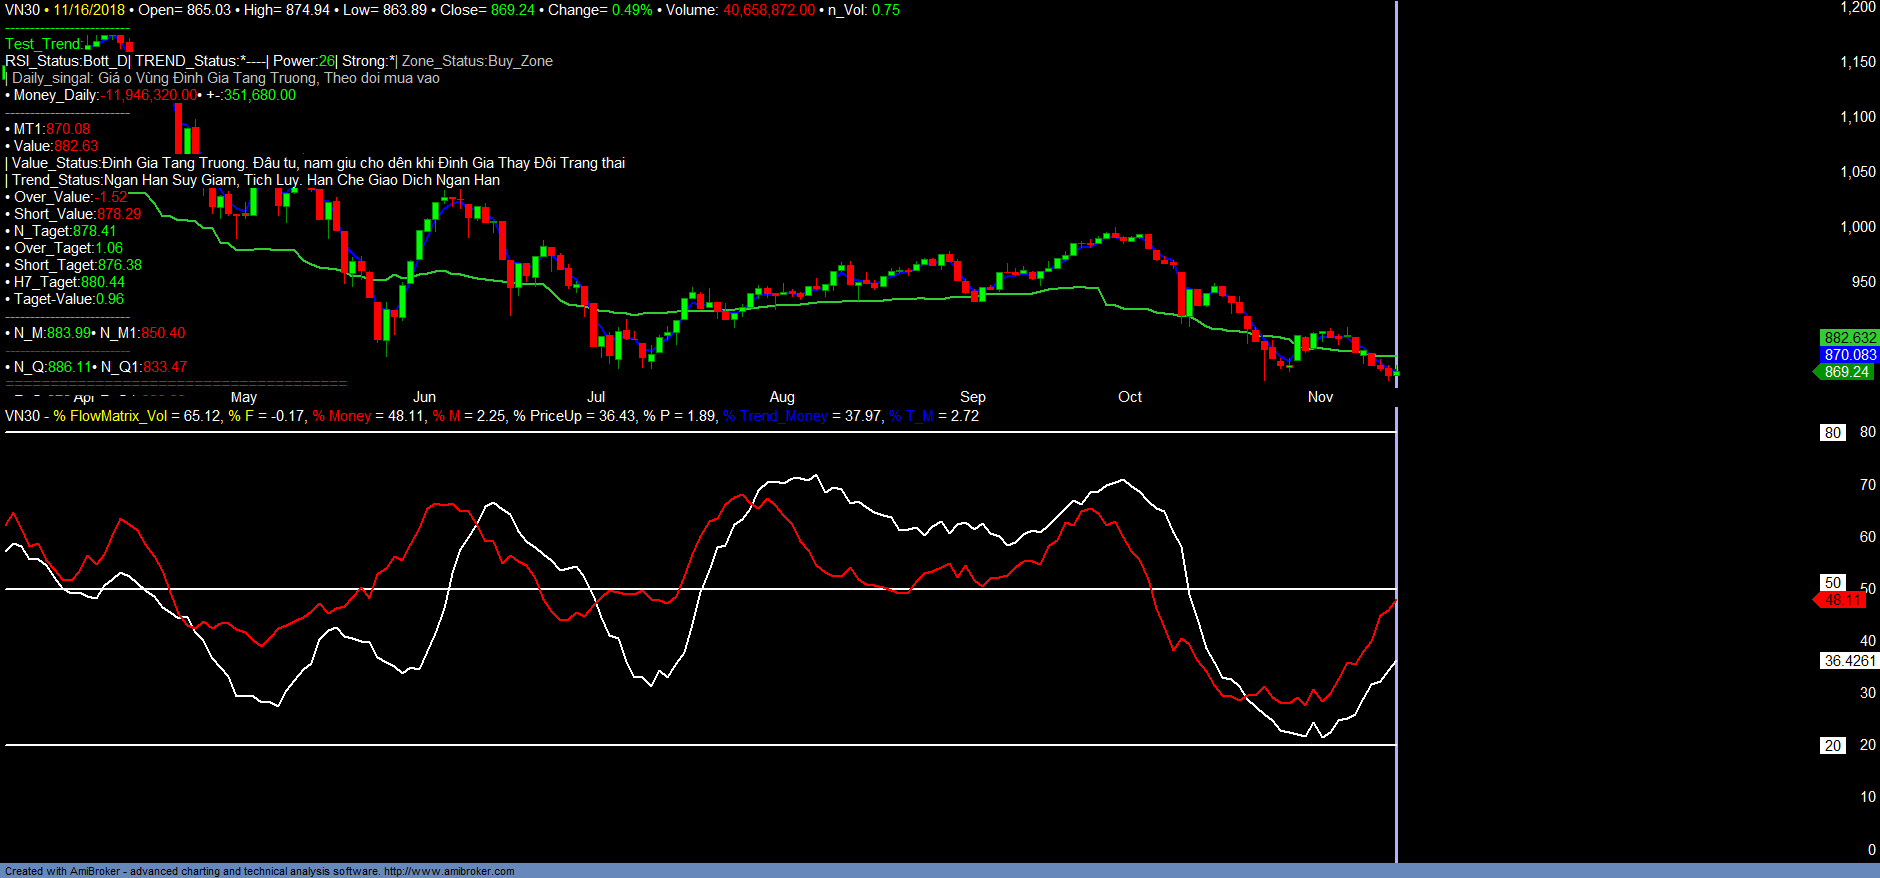Click the 20 level label on indicator pane
The width and height of the screenshot is (1880, 878).
[x=1832, y=746]
